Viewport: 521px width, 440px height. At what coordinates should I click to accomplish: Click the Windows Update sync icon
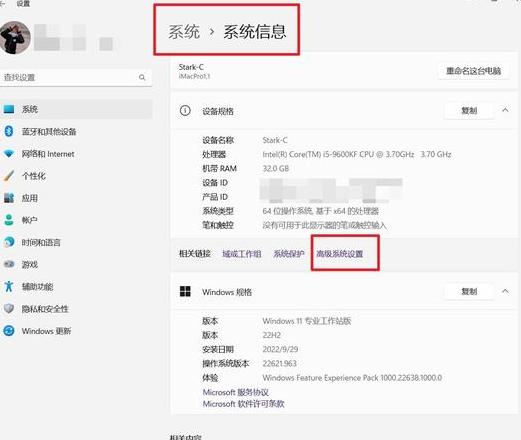(x=9, y=331)
